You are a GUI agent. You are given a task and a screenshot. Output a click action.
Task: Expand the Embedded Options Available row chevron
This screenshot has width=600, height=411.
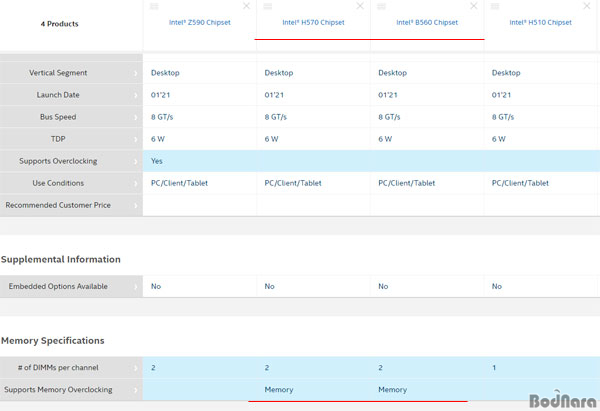[135, 287]
